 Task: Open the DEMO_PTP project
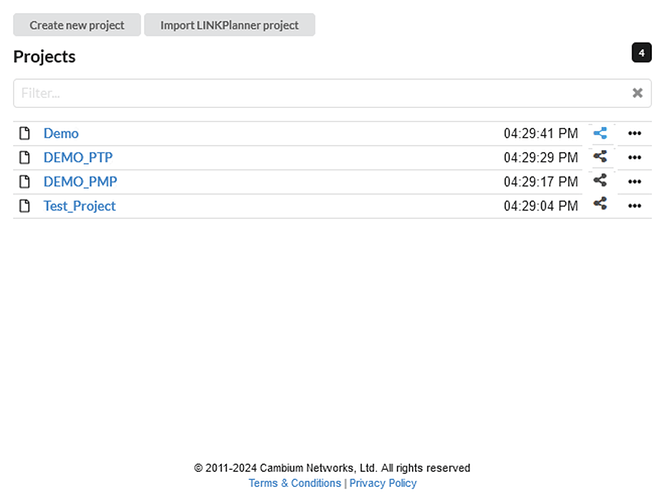coord(78,157)
